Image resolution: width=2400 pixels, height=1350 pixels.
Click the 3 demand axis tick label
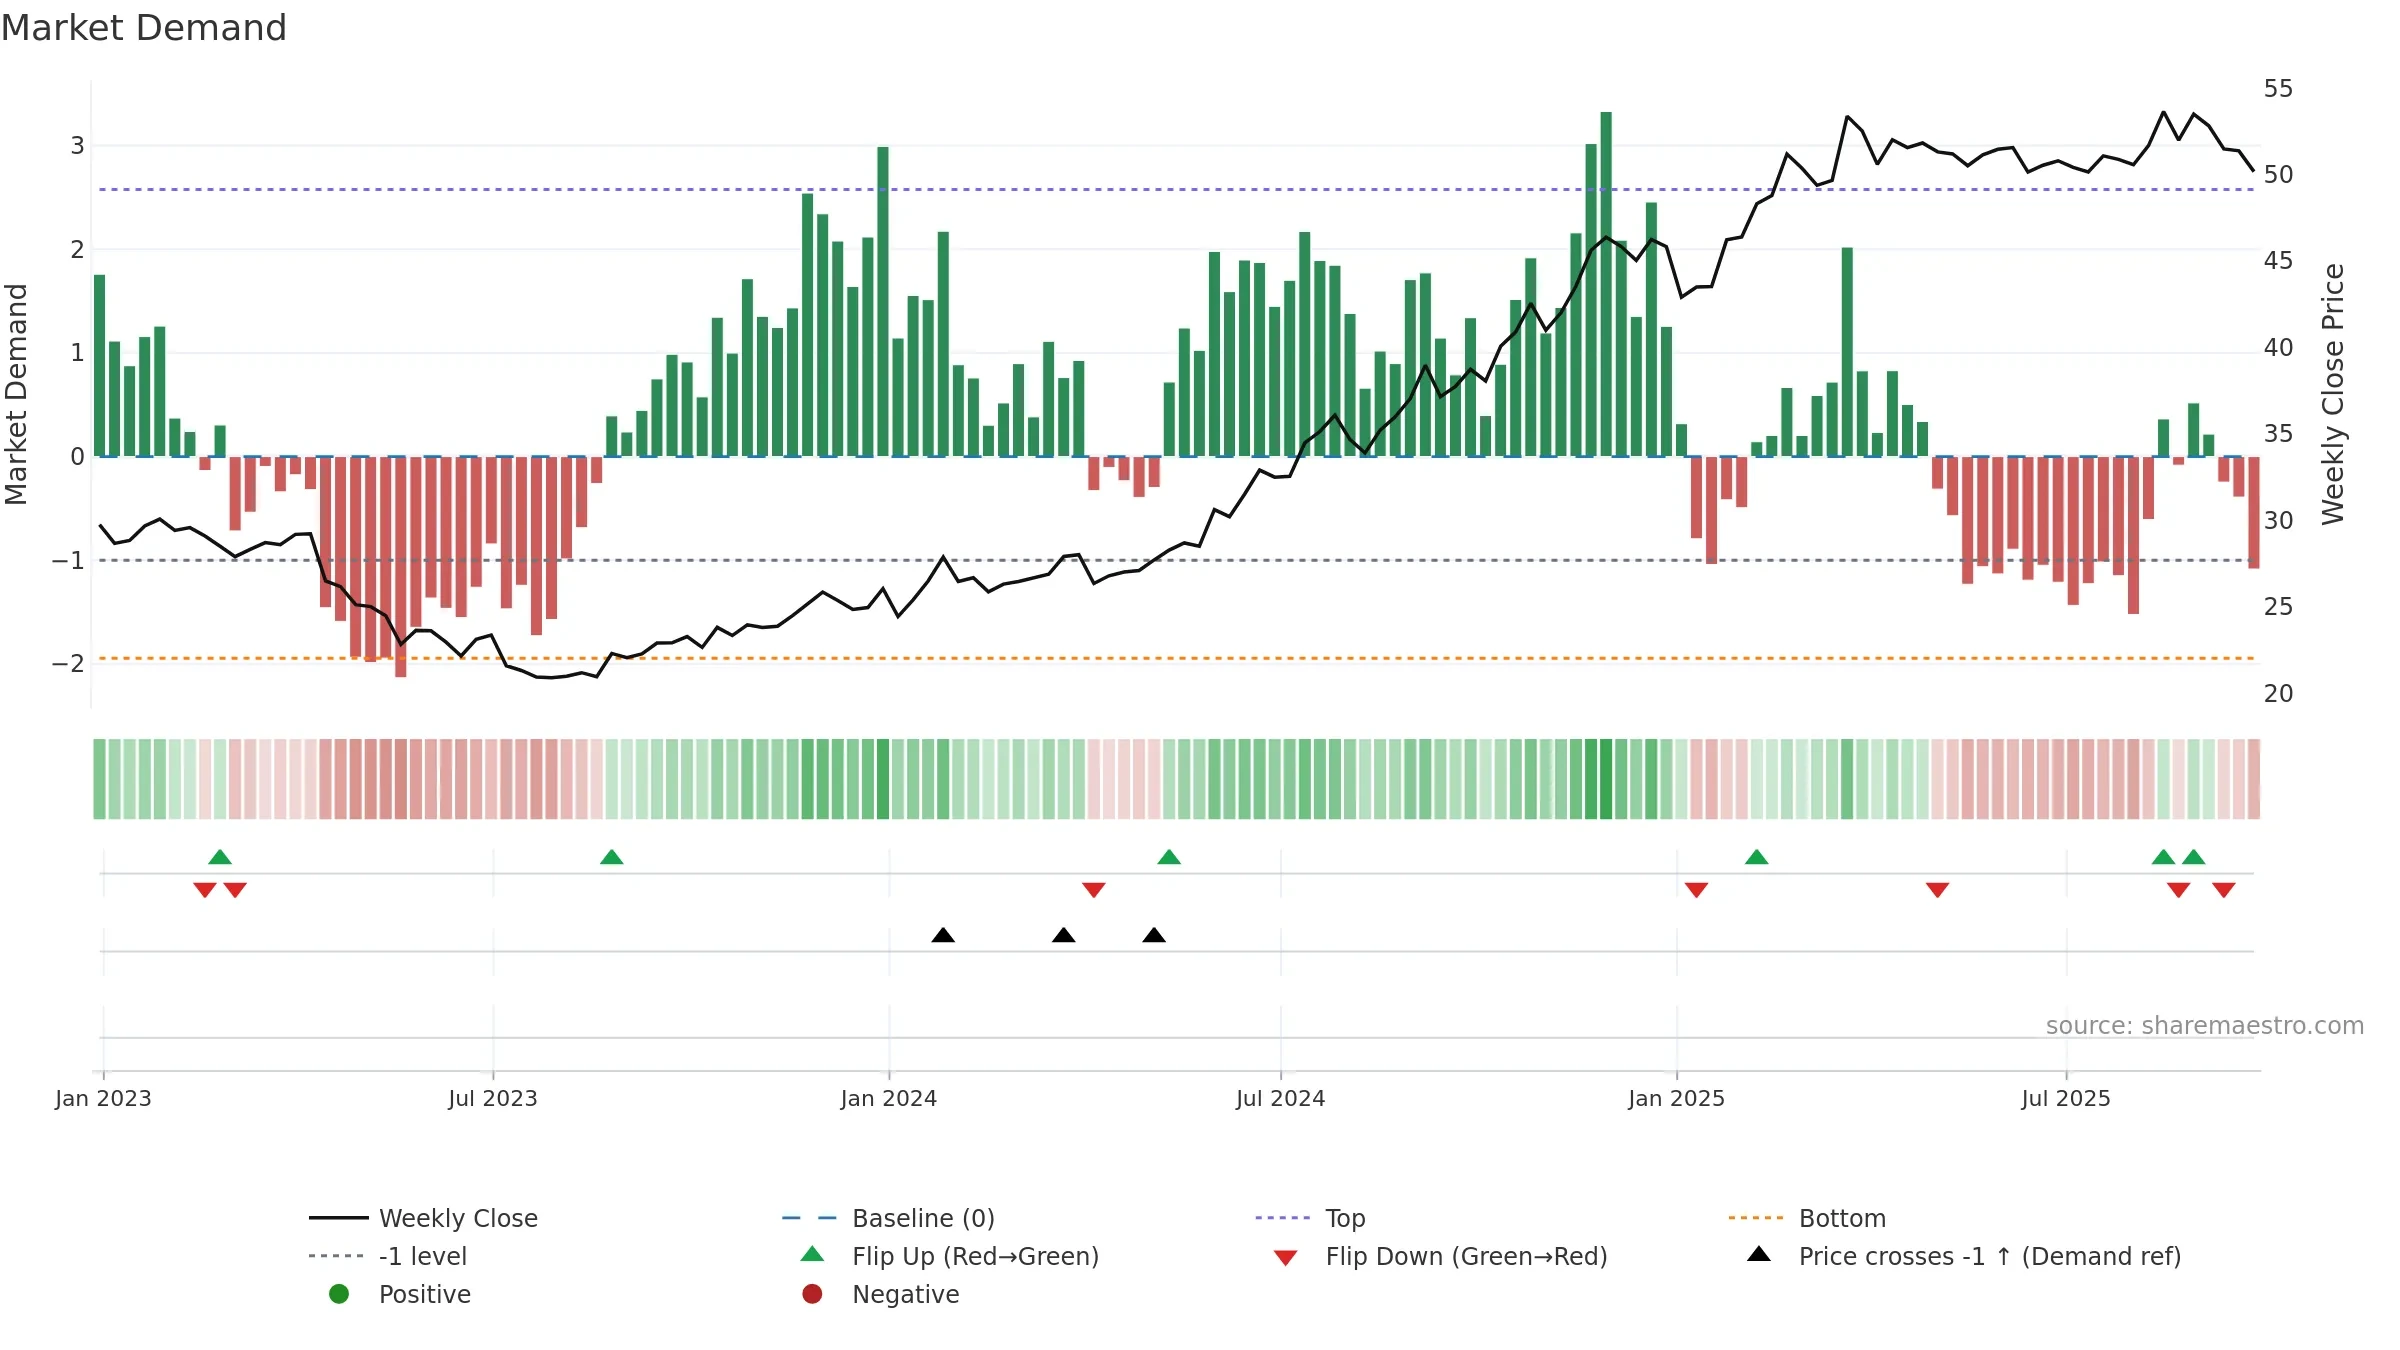point(77,146)
